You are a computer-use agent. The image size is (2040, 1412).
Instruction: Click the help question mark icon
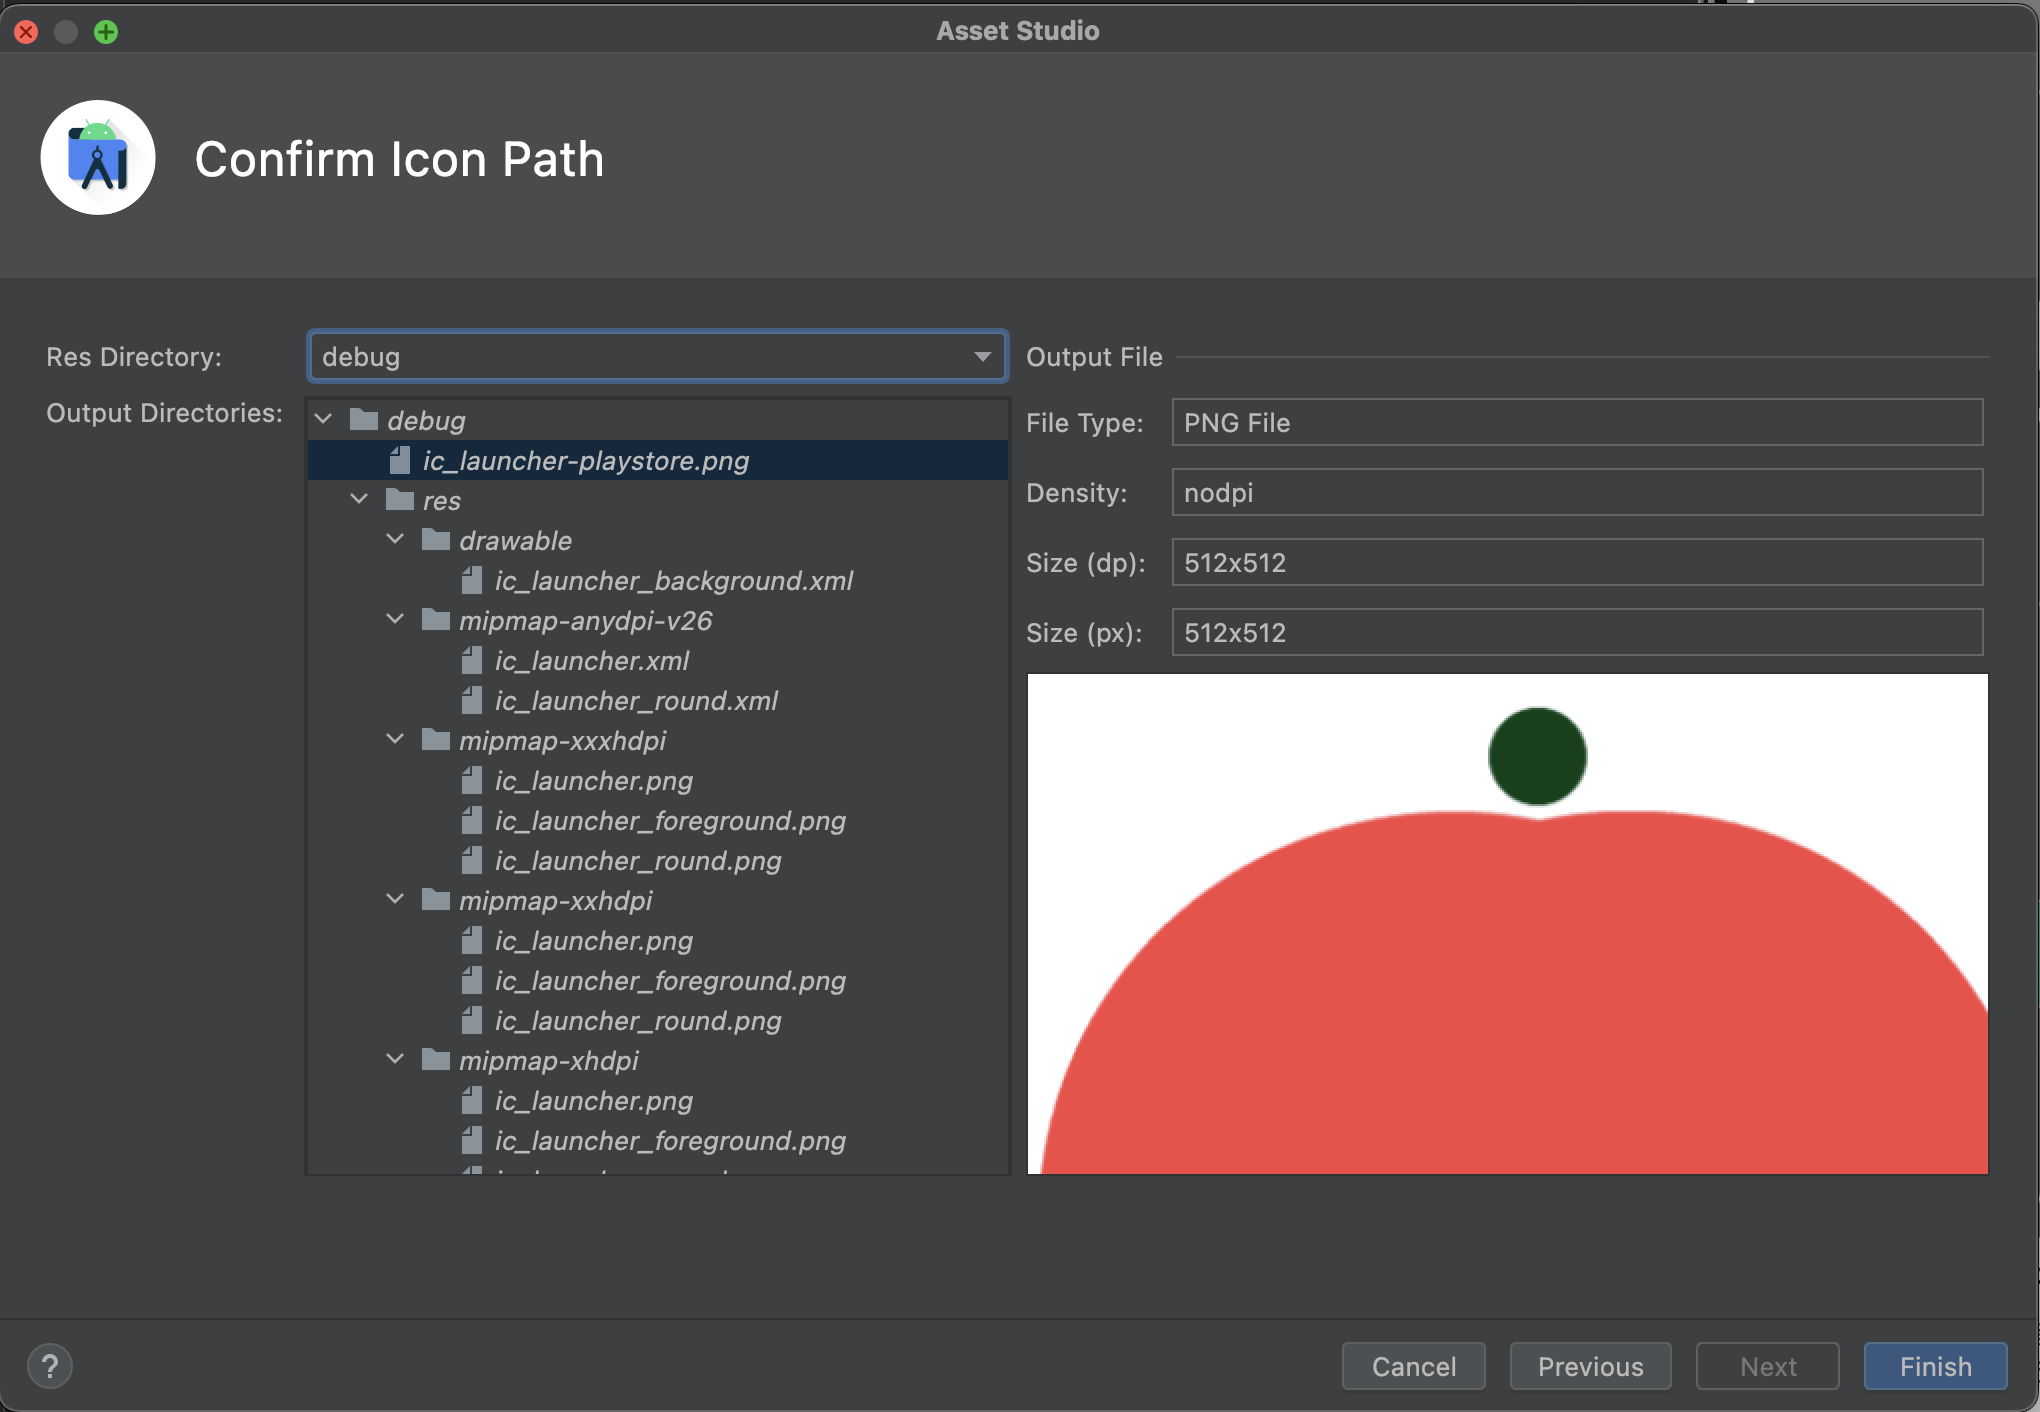tap(50, 1366)
